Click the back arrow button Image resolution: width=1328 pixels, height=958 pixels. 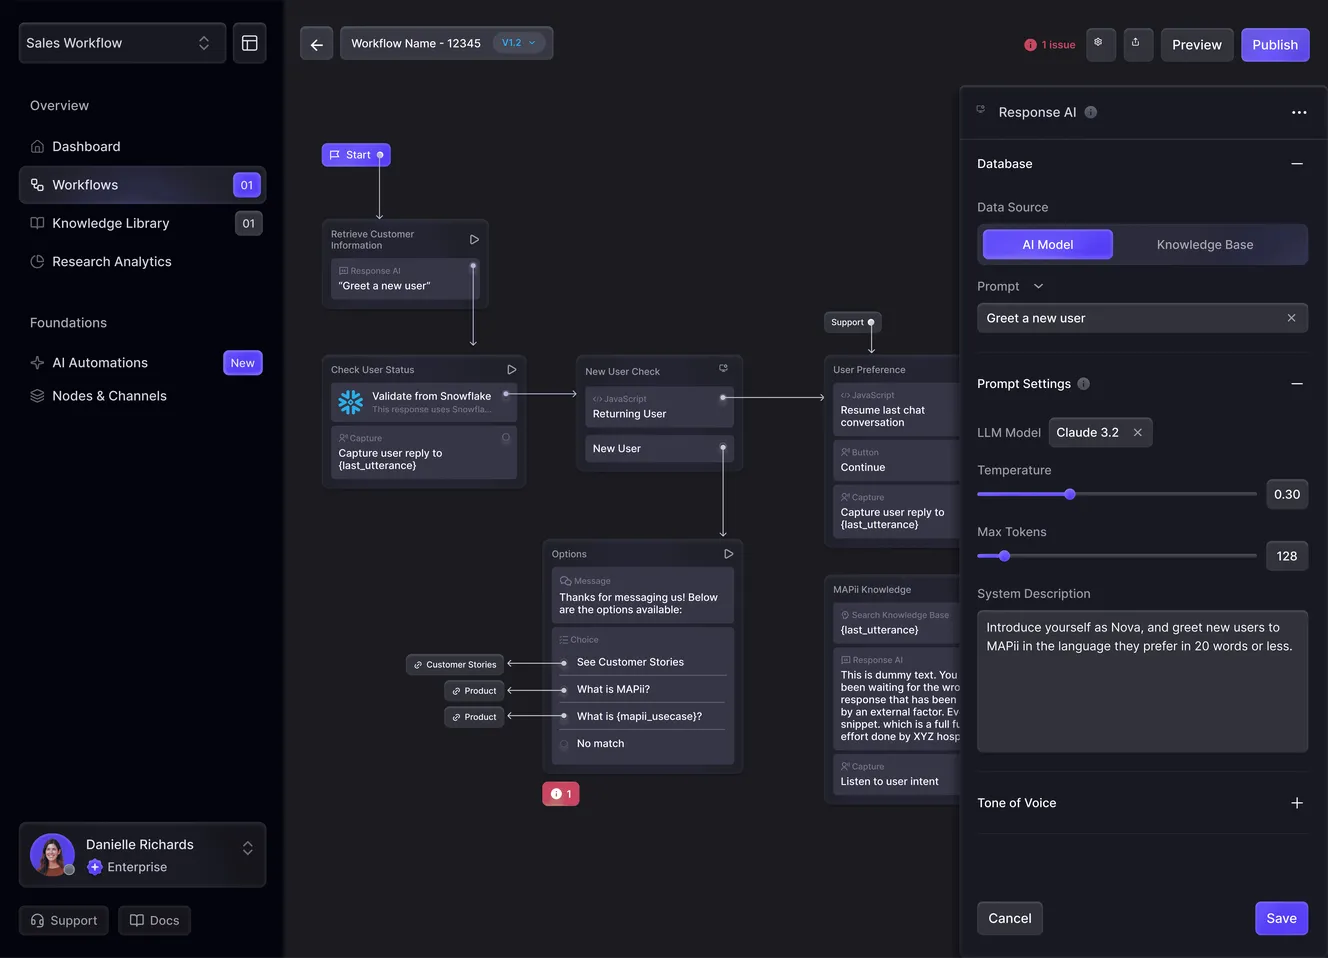[316, 44]
